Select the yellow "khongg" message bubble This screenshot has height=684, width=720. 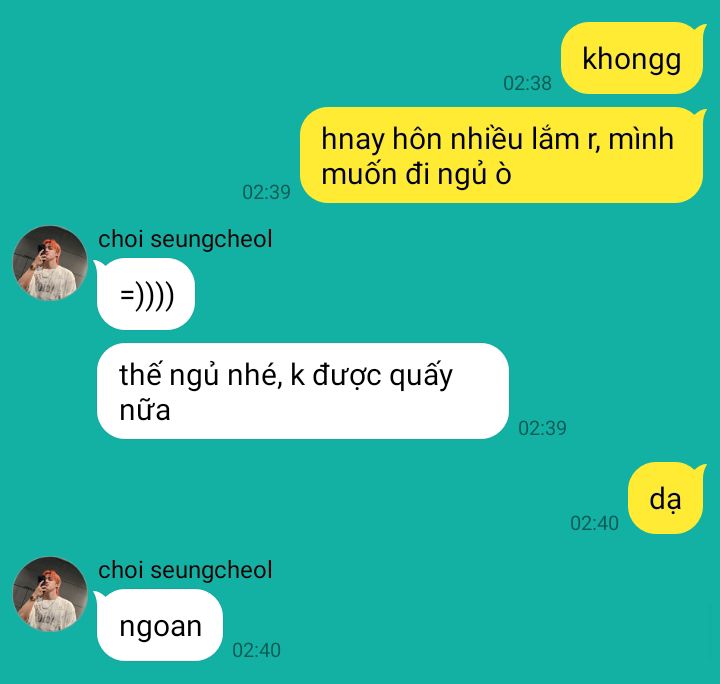[632, 58]
